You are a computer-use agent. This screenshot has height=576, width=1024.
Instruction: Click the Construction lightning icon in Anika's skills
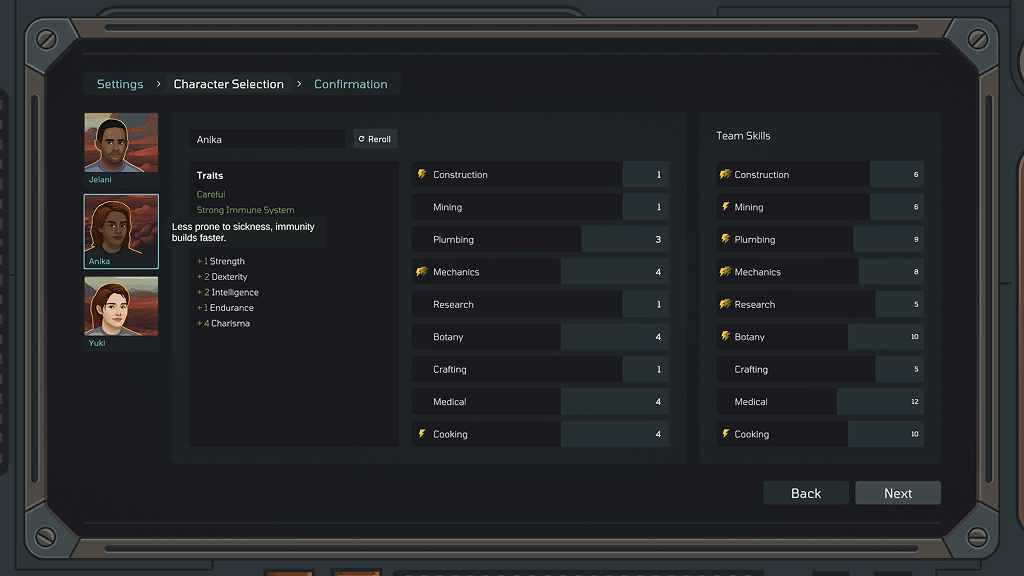422,174
